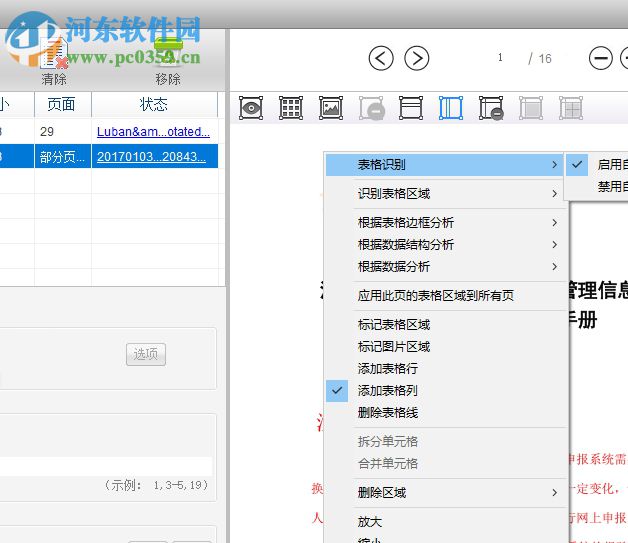This screenshot has height=543, width=628.
Task: Select the 禁用 submenu option
Action: coord(597,187)
